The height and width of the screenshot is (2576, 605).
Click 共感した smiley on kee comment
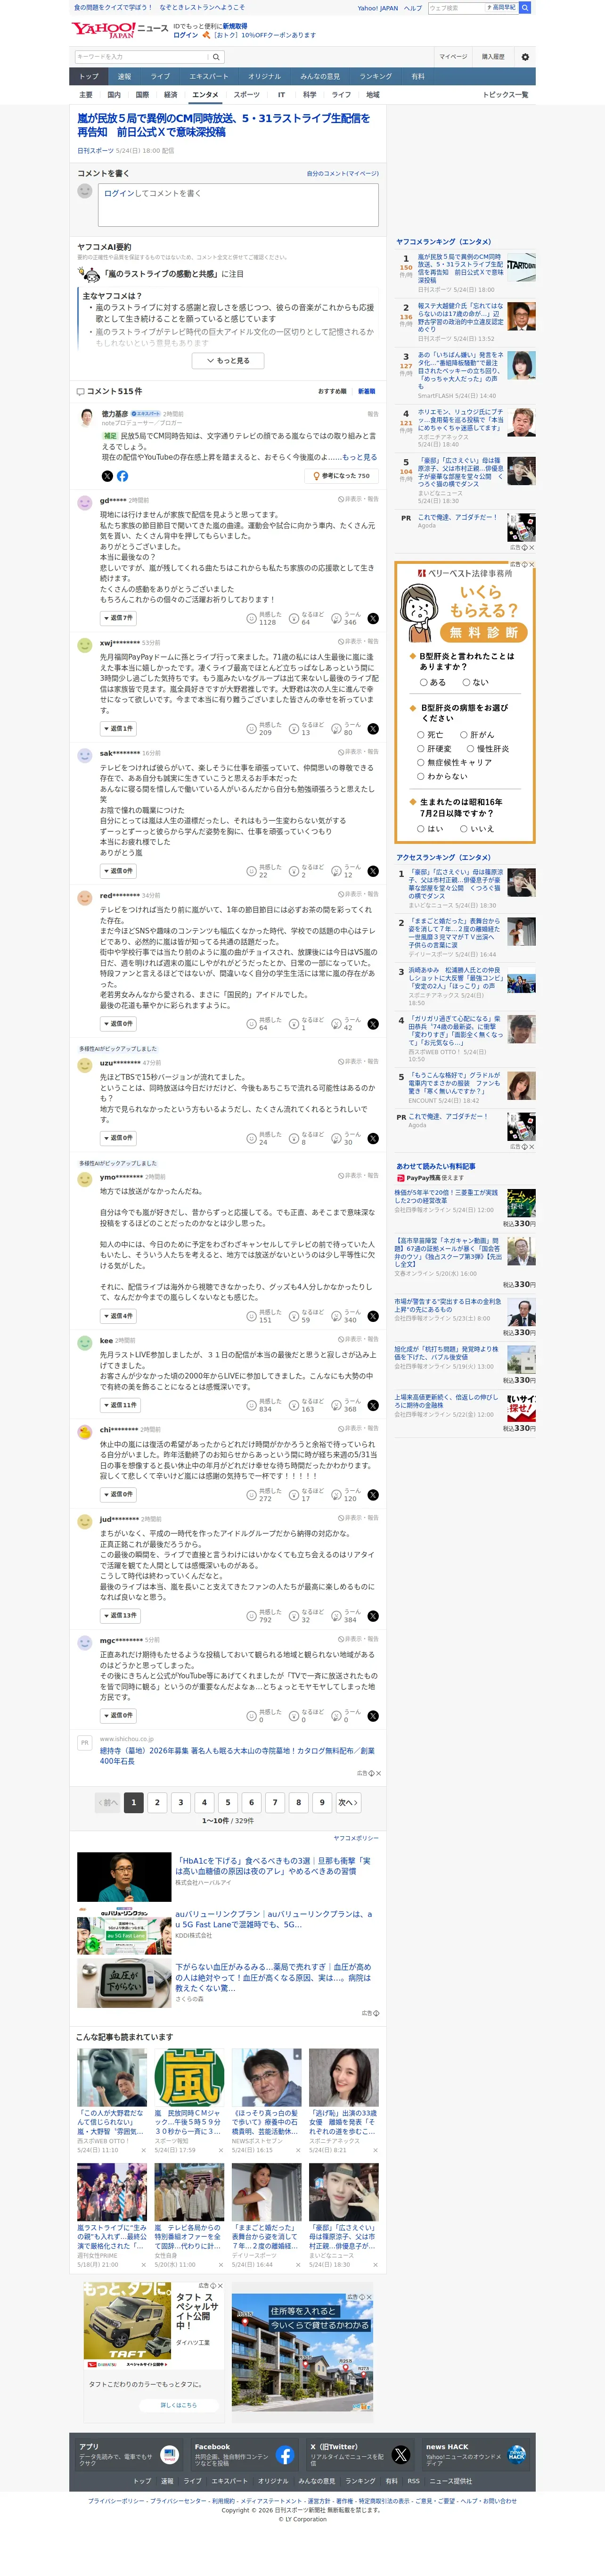pyautogui.click(x=252, y=1405)
